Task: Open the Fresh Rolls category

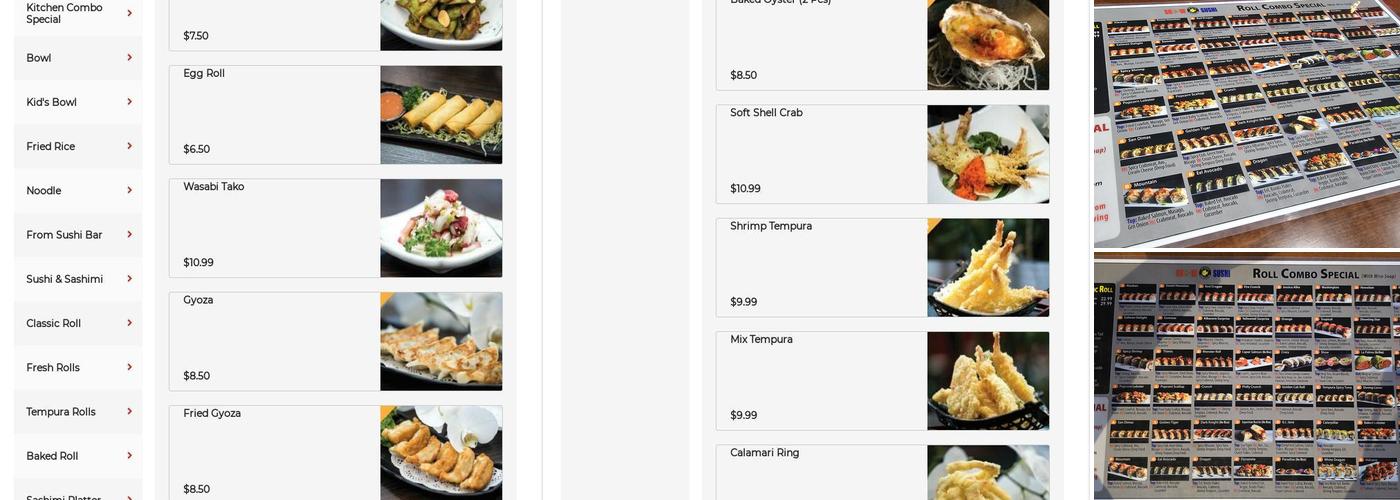Action: pos(78,367)
